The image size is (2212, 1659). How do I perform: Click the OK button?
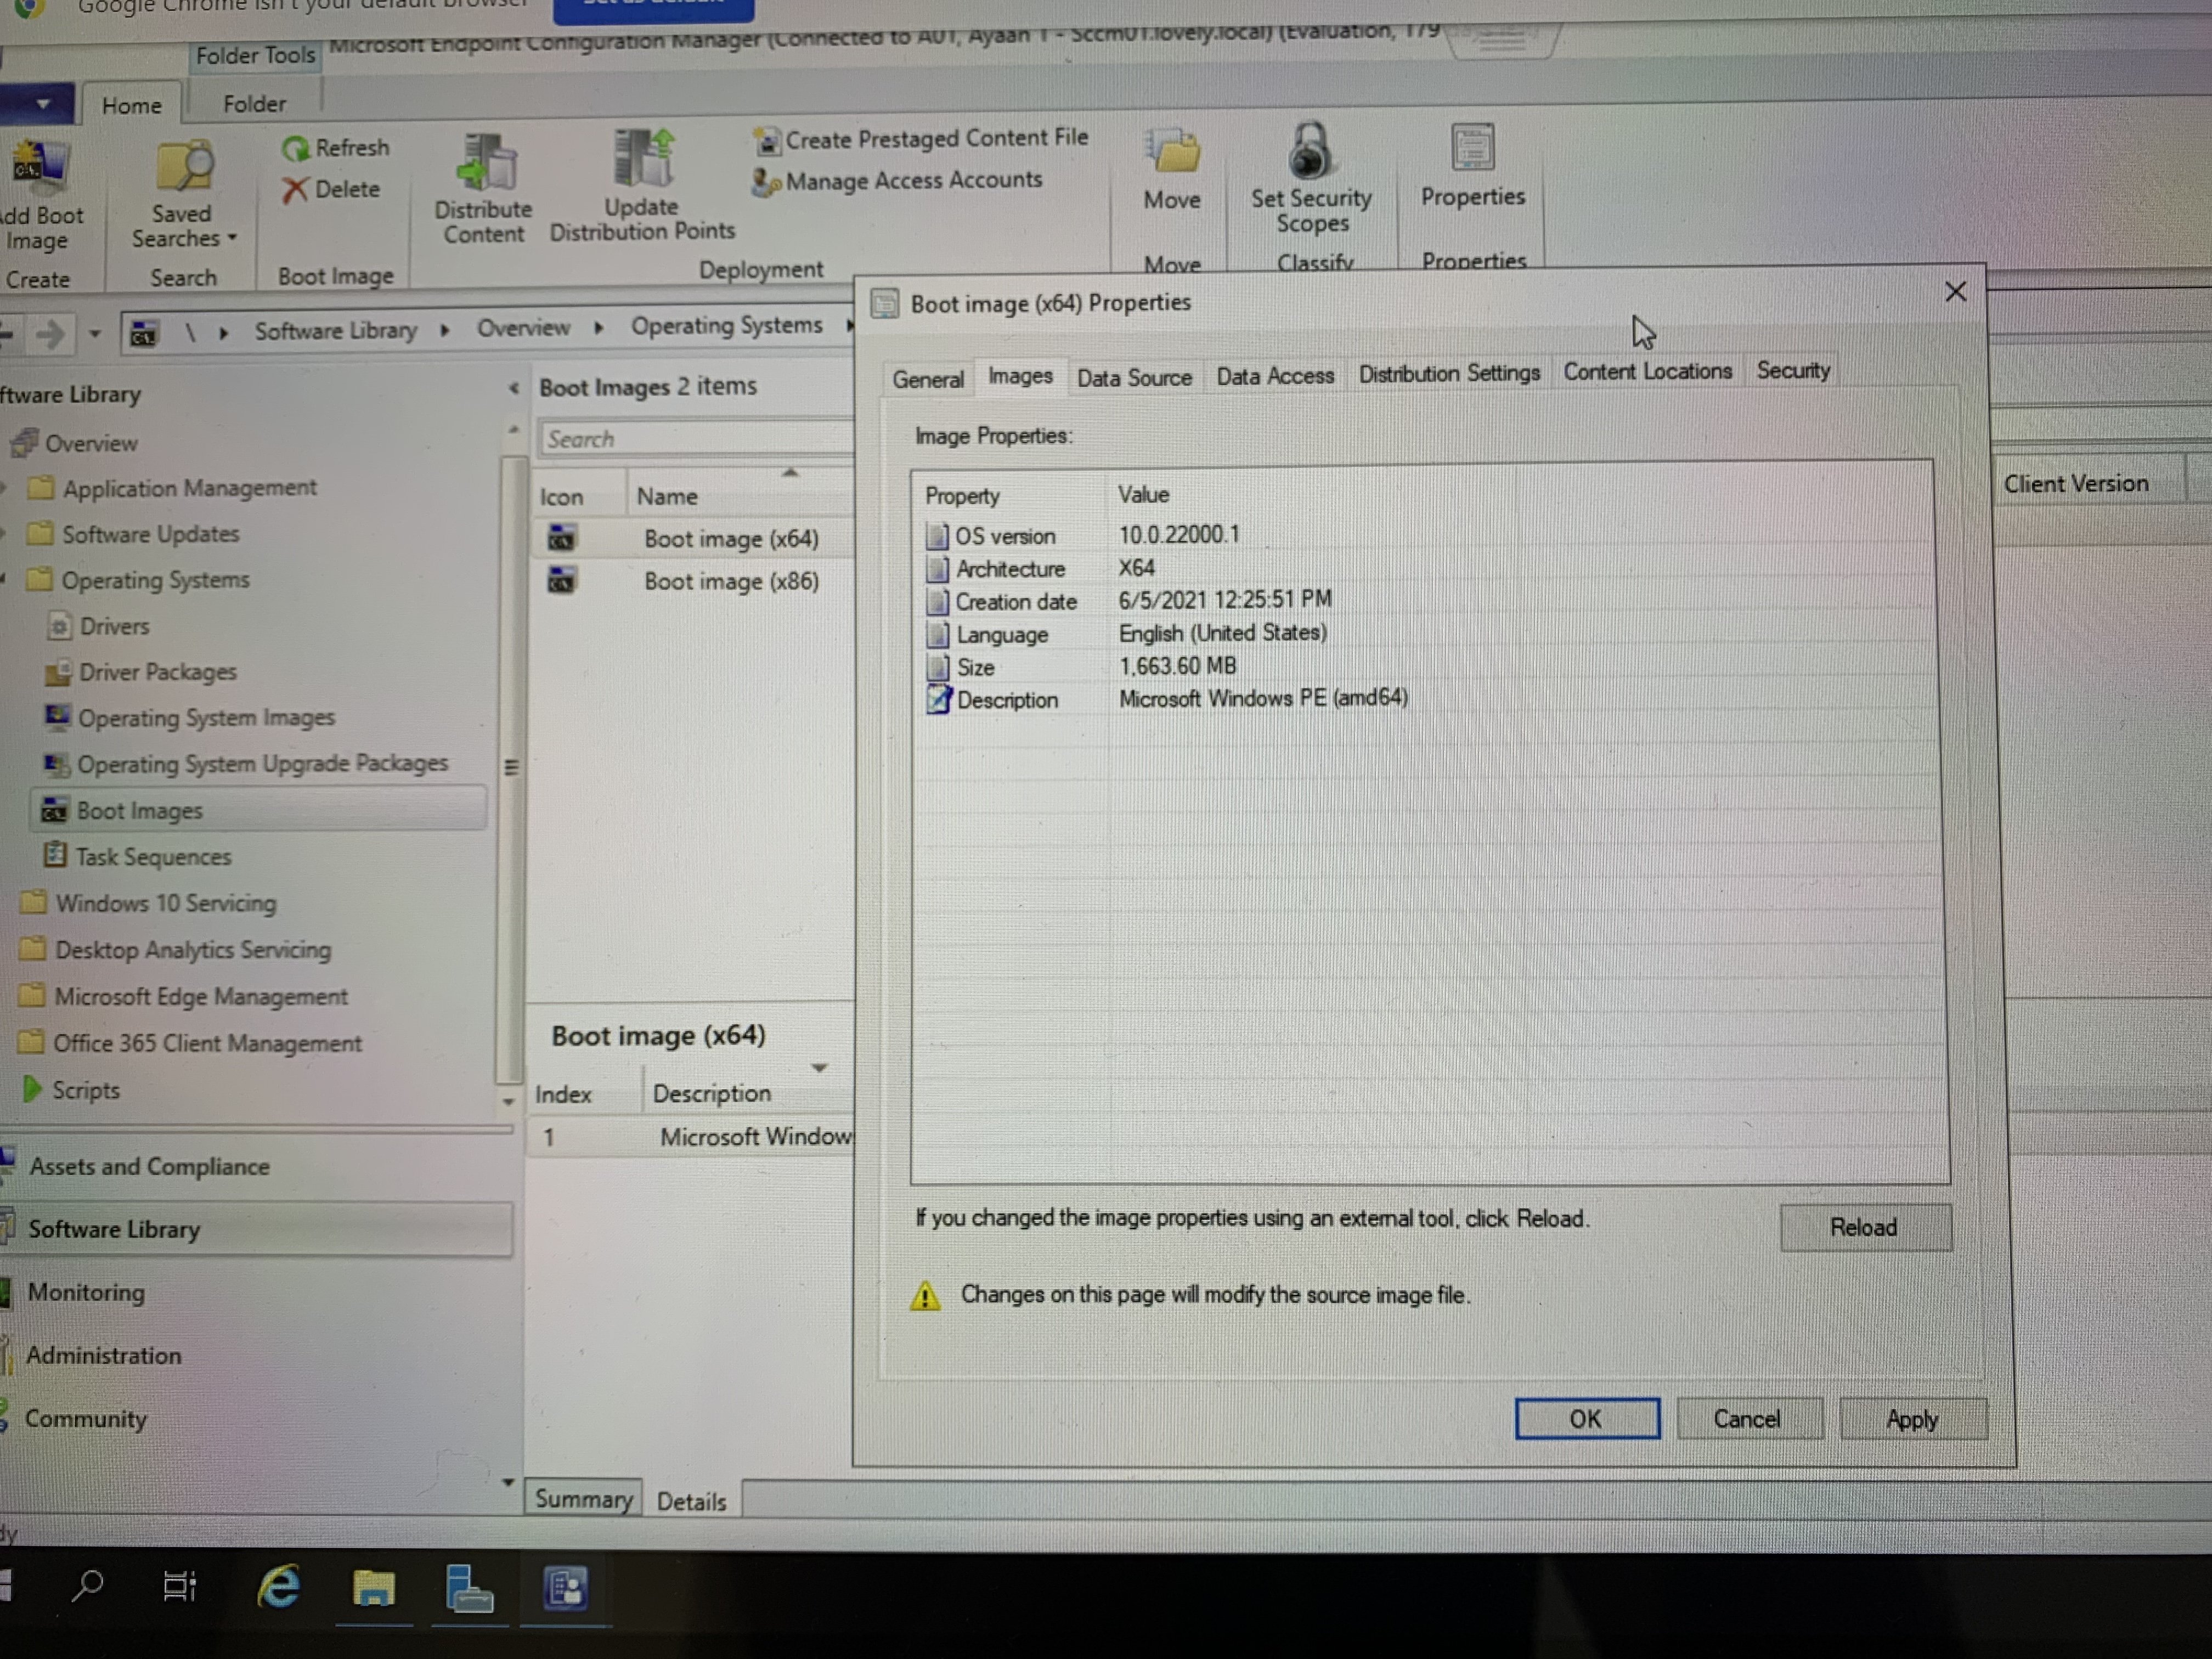[1586, 1418]
